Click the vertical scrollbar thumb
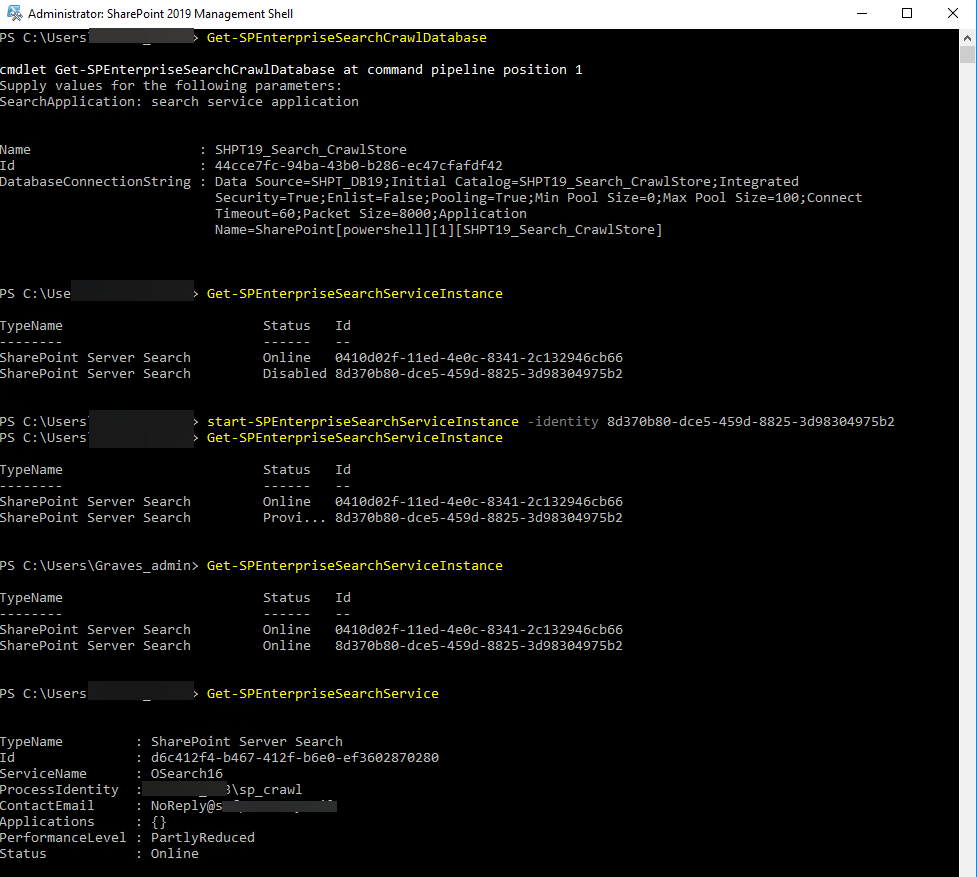The height and width of the screenshot is (877, 977). coord(967,54)
